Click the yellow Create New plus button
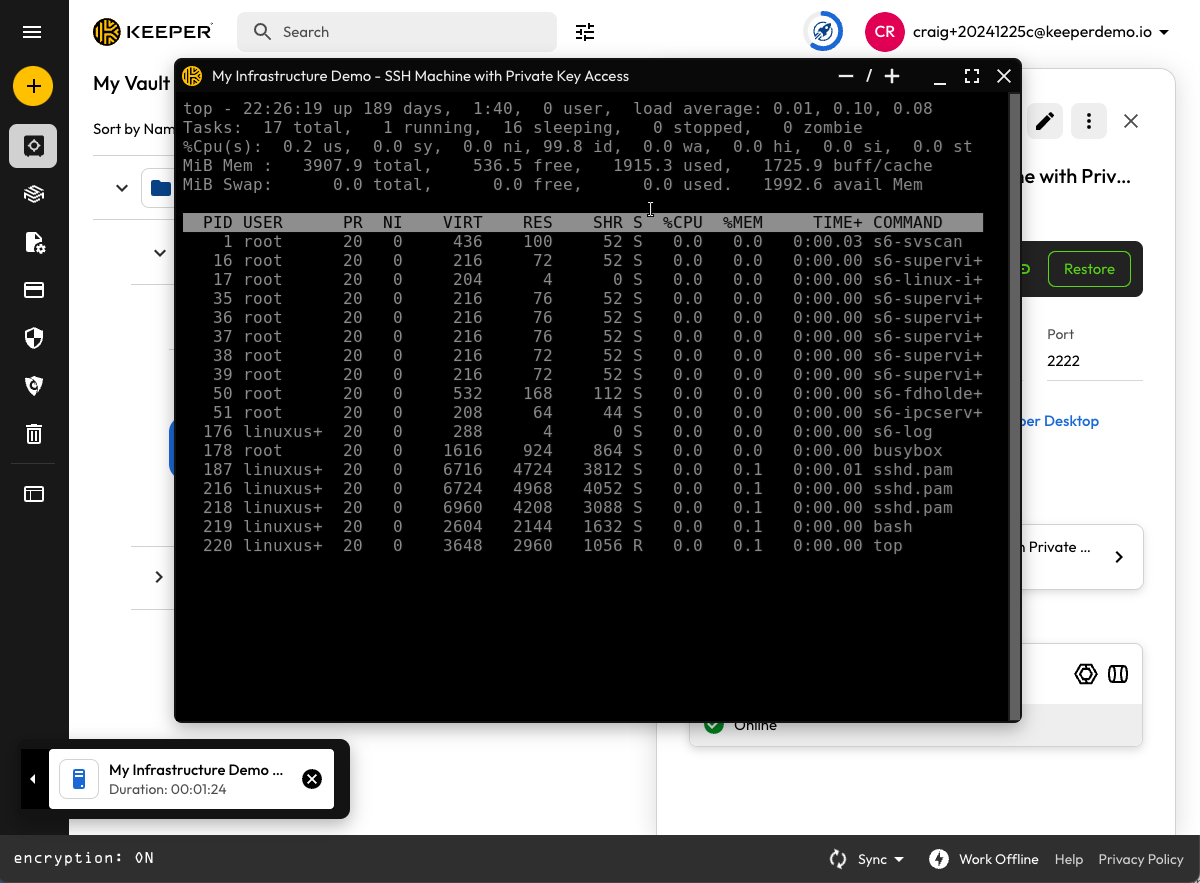The image size is (1200, 883). (x=33, y=86)
